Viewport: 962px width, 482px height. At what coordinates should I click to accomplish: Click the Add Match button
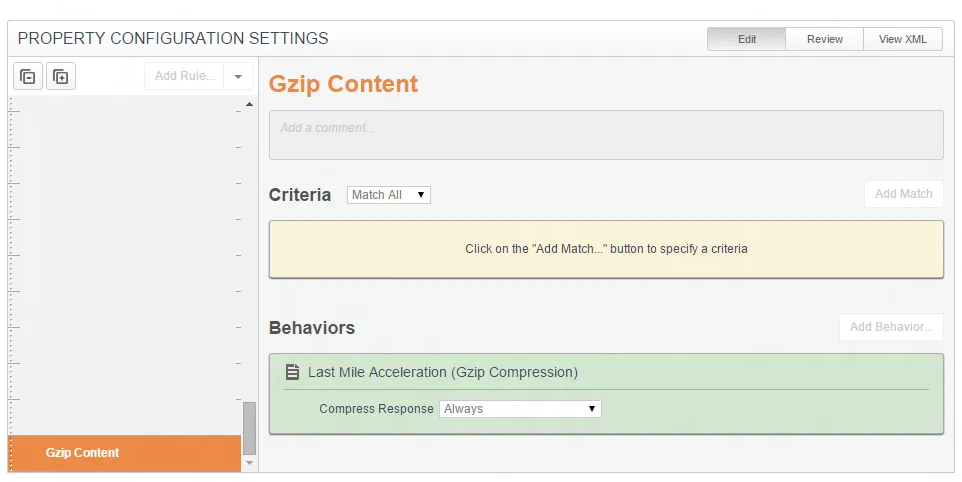click(903, 194)
